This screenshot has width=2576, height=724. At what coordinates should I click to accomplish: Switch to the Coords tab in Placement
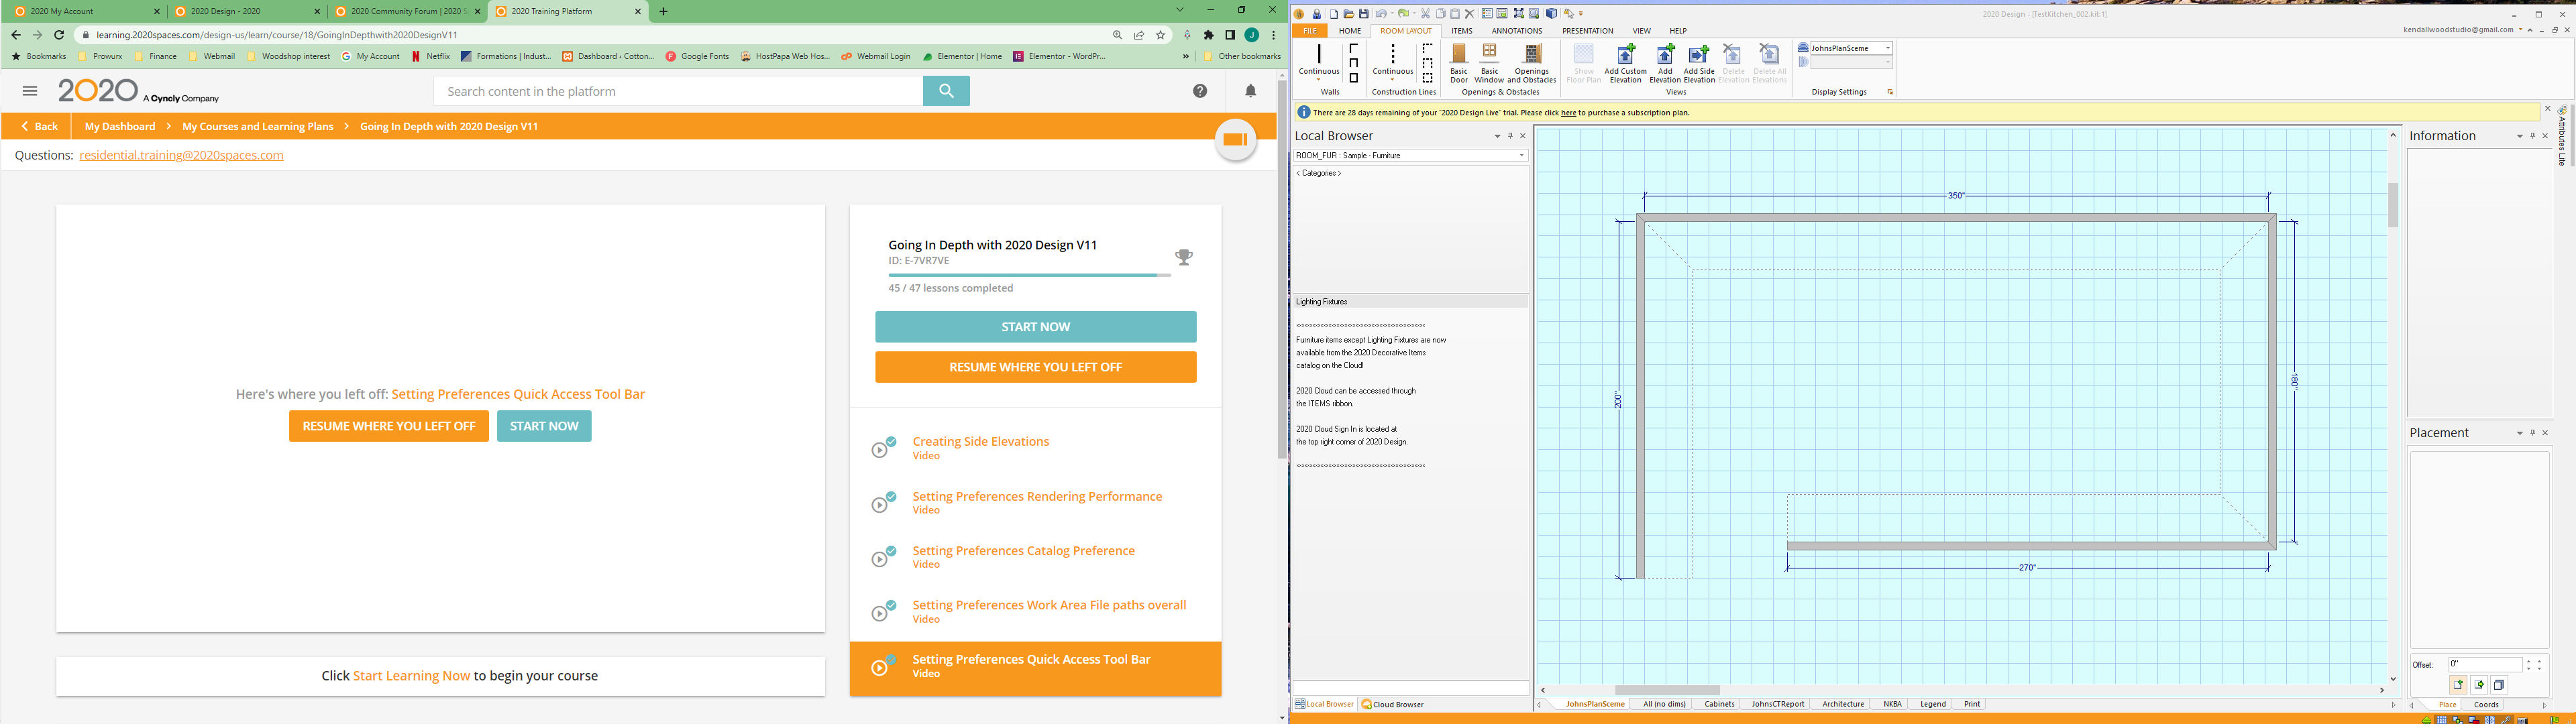2486,705
